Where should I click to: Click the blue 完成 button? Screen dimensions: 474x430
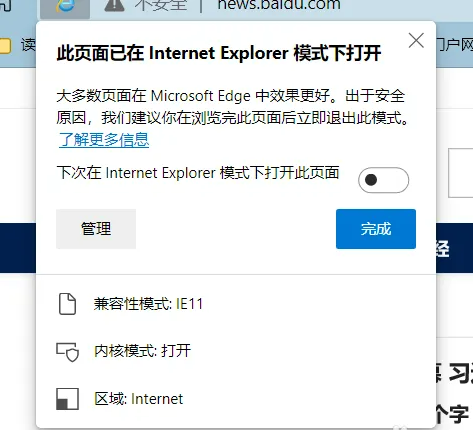376,229
